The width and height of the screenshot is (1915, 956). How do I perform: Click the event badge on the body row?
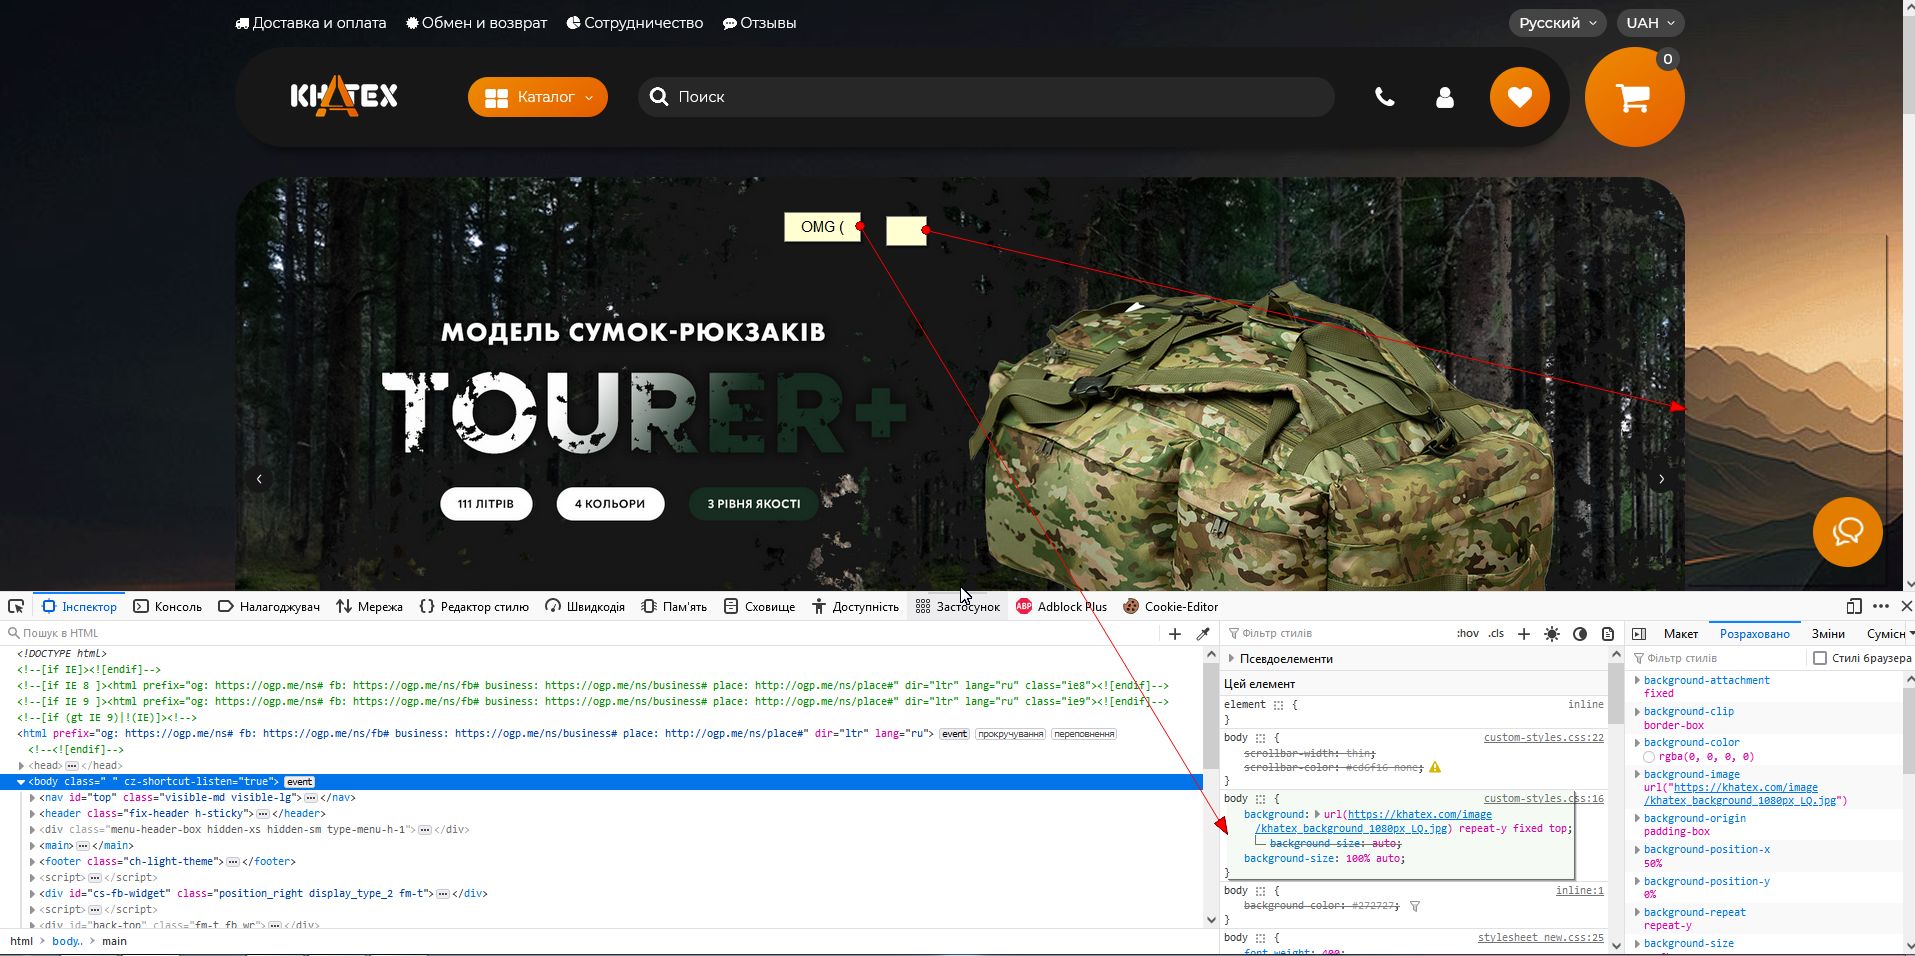(299, 782)
